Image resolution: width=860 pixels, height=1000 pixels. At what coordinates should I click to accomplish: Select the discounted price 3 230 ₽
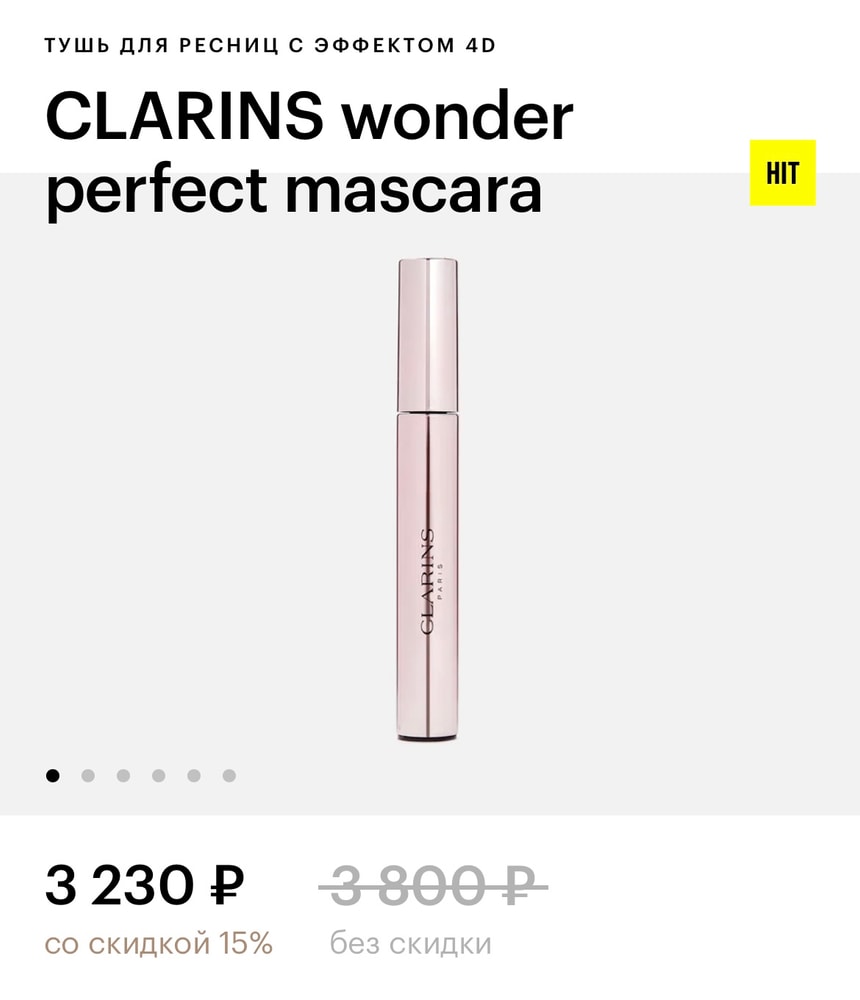coord(144,885)
